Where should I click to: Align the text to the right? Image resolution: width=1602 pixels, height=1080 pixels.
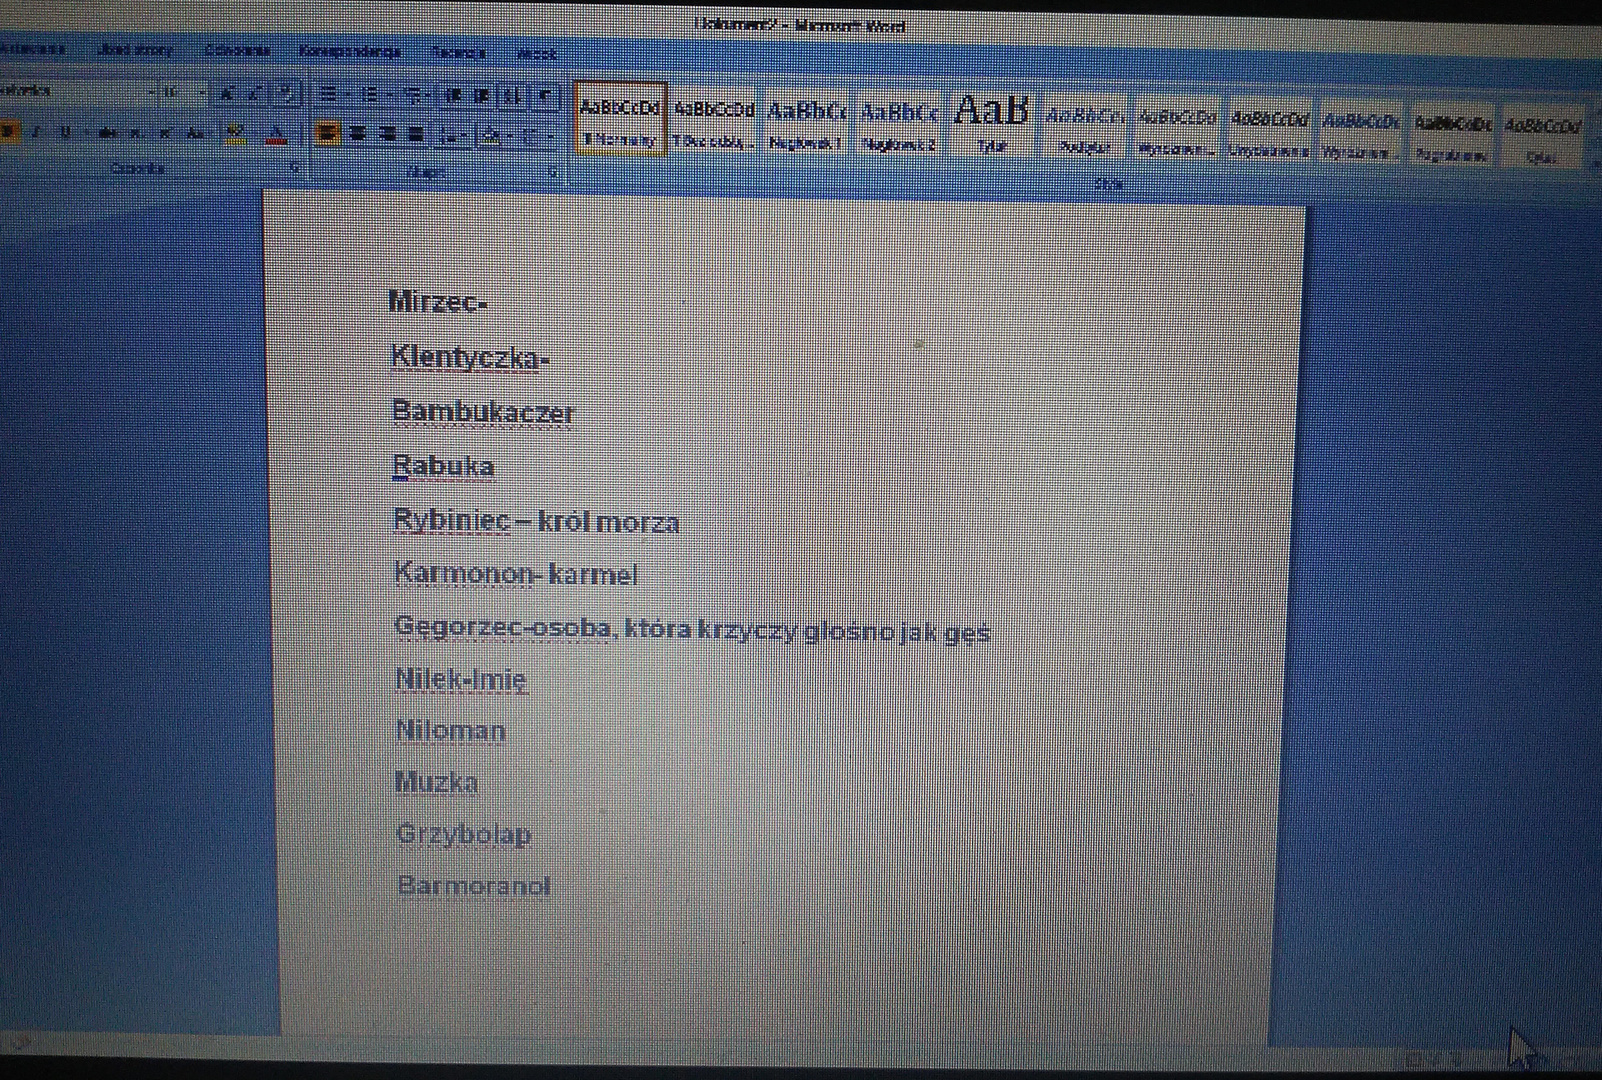click(387, 134)
